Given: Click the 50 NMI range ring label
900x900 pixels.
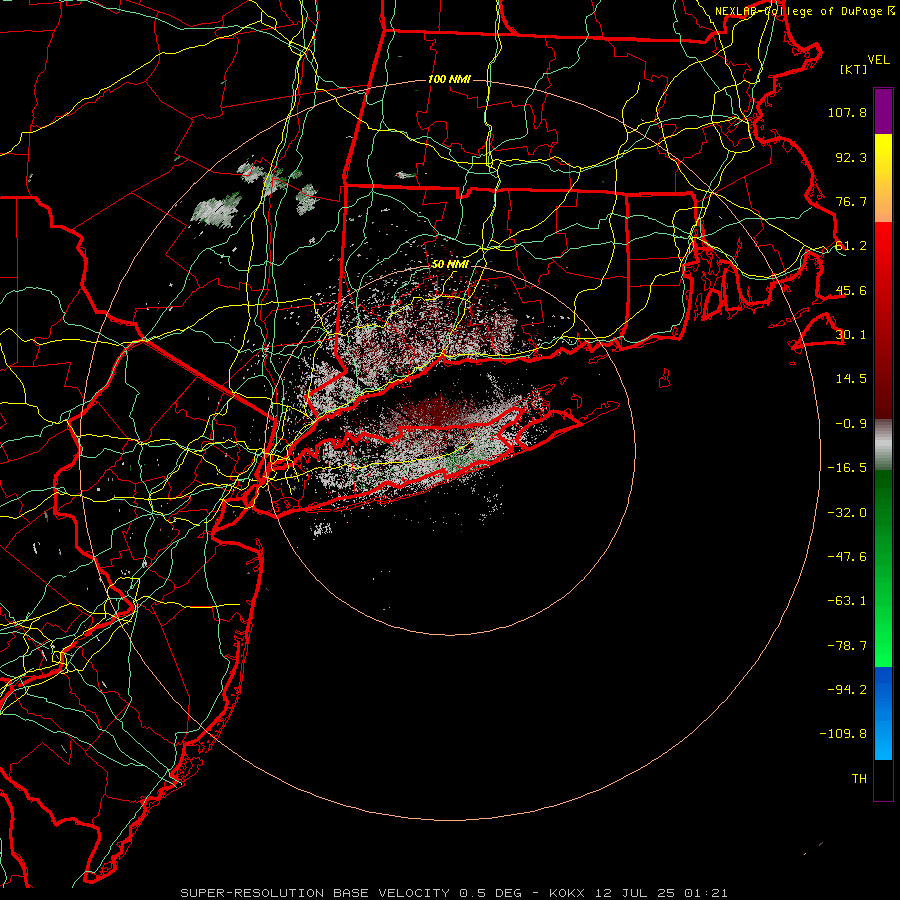Looking at the screenshot, I should [x=451, y=265].
